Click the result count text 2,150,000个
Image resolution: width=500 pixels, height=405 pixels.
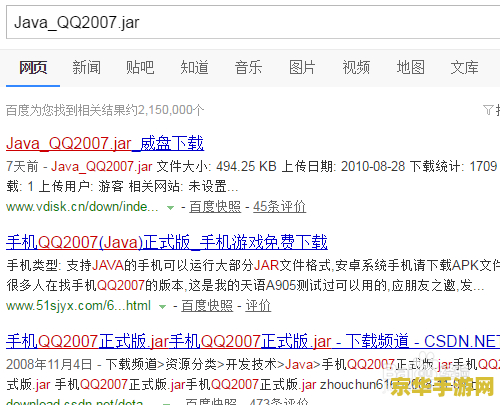[x=170, y=110]
